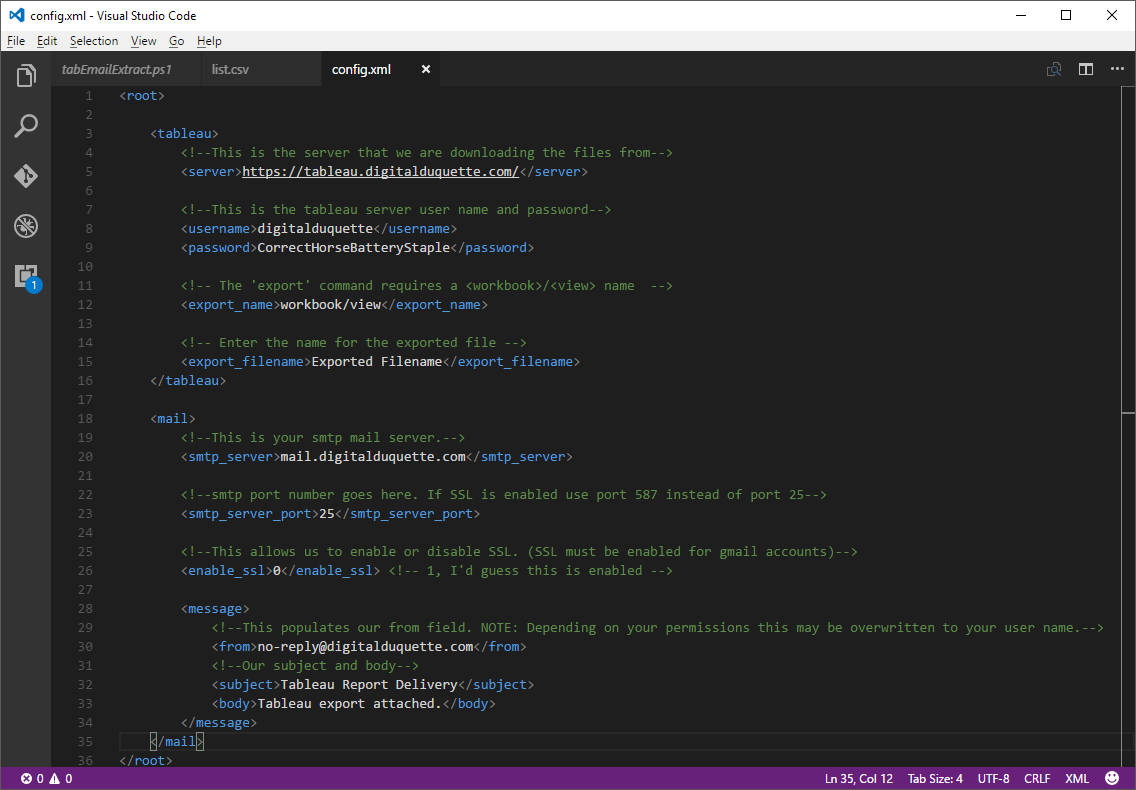Minimize the Visual Studio Code window
The image size is (1136, 790).
point(1022,15)
